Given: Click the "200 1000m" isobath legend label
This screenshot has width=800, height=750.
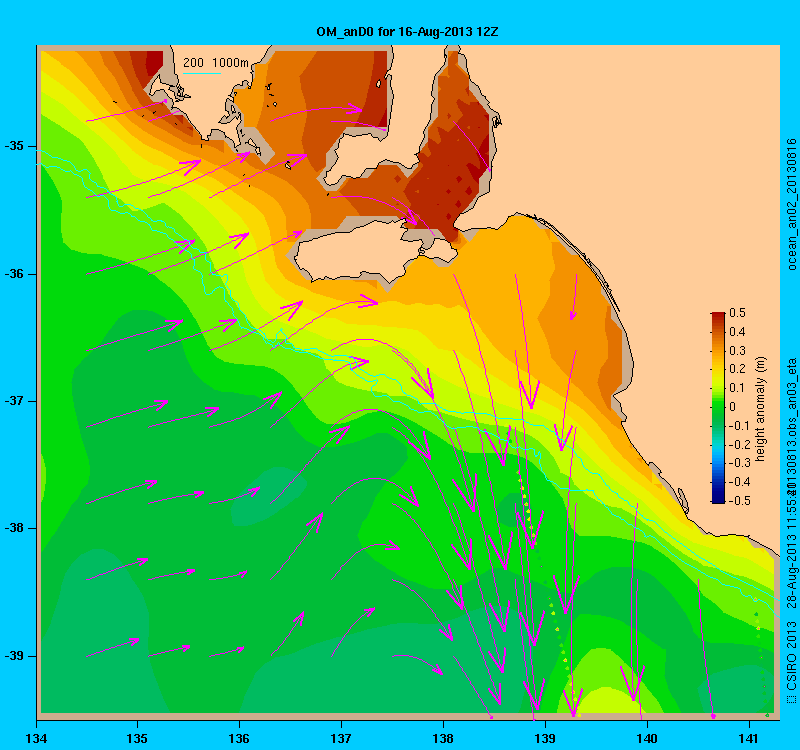Looking at the screenshot, I should (216, 63).
